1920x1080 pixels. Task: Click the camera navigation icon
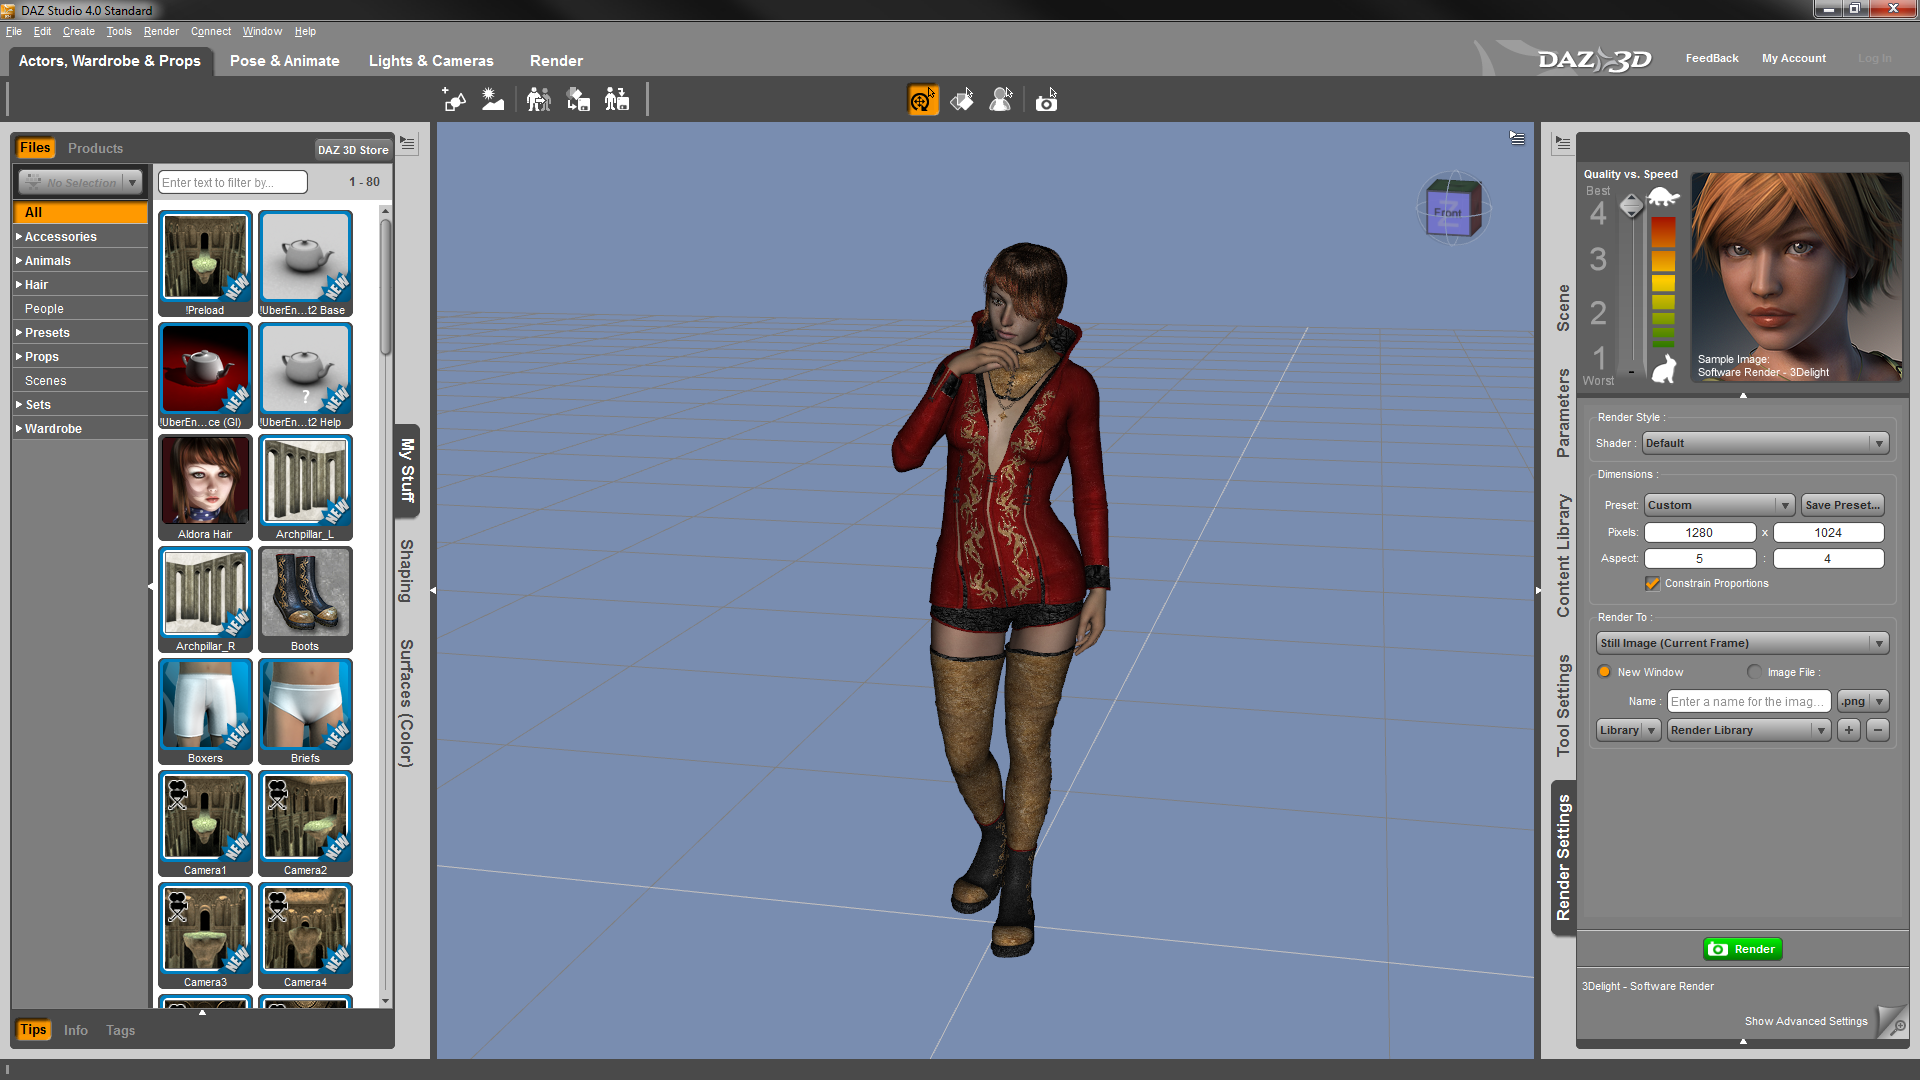pos(1048,99)
